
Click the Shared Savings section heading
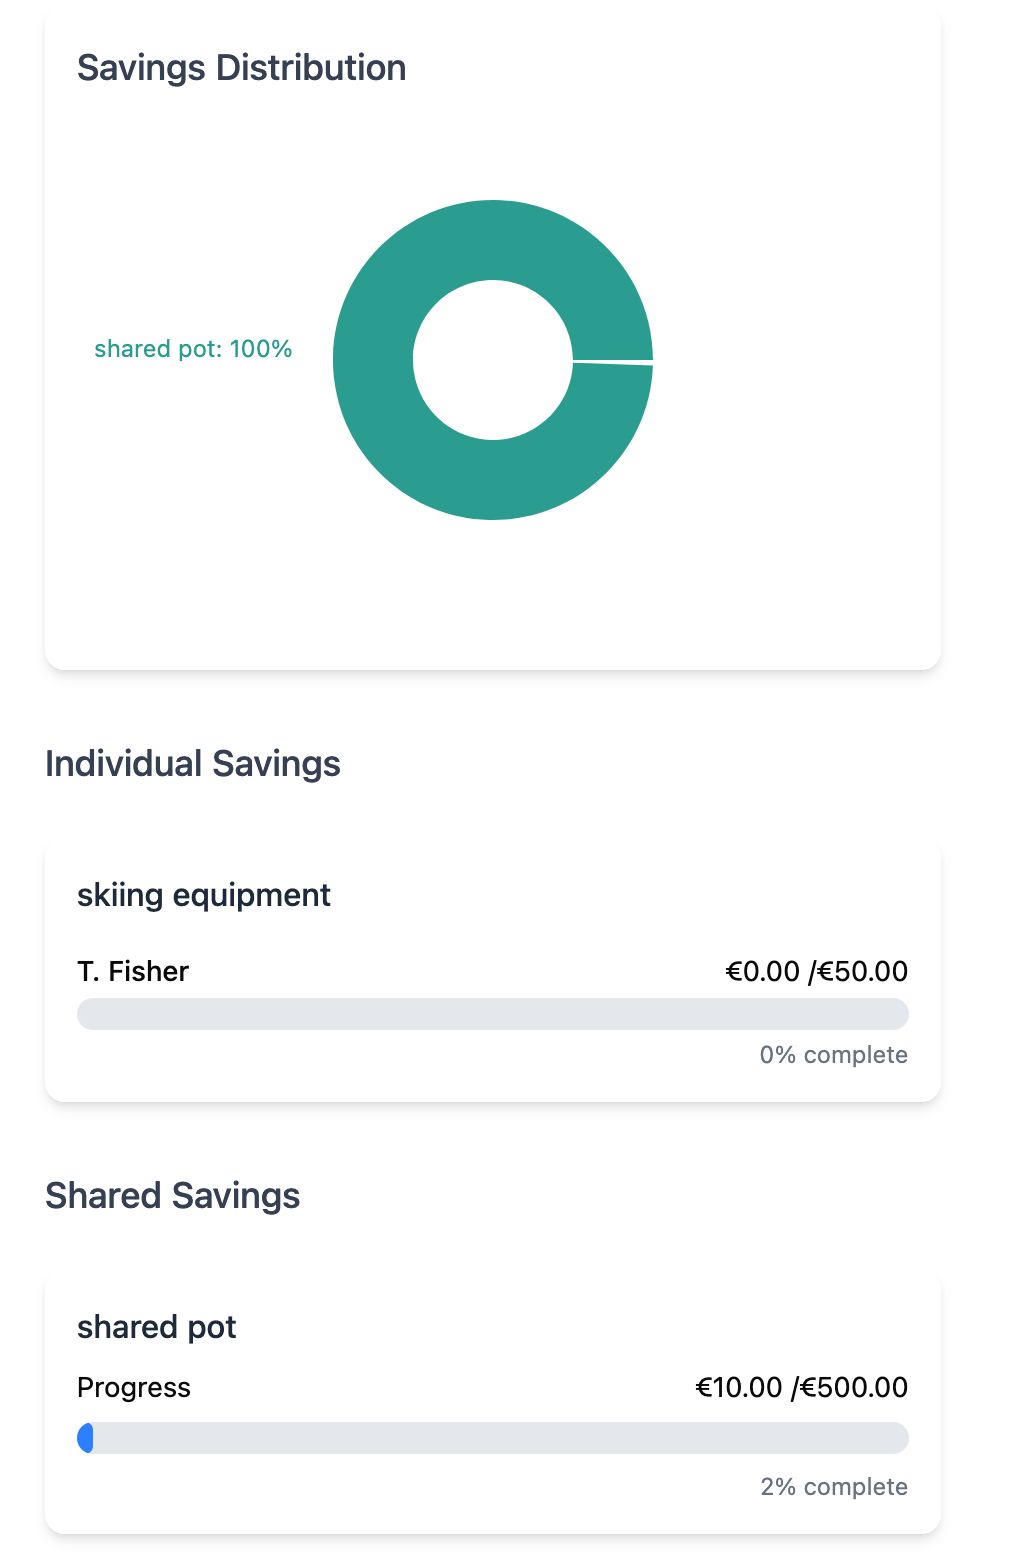tap(172, 1196)
